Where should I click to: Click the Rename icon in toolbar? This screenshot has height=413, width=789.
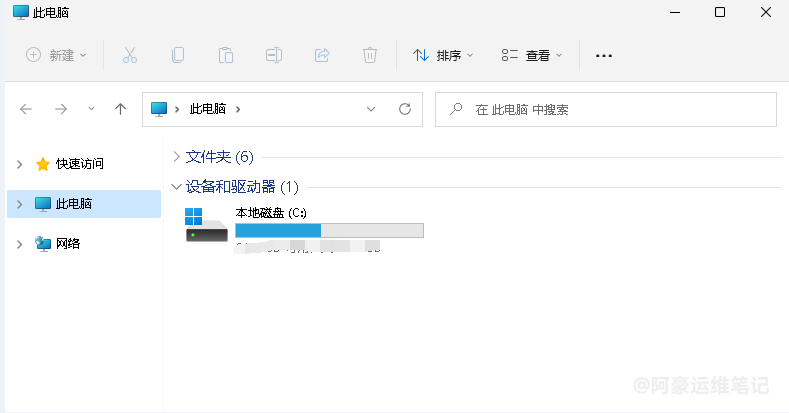[274, 56]
